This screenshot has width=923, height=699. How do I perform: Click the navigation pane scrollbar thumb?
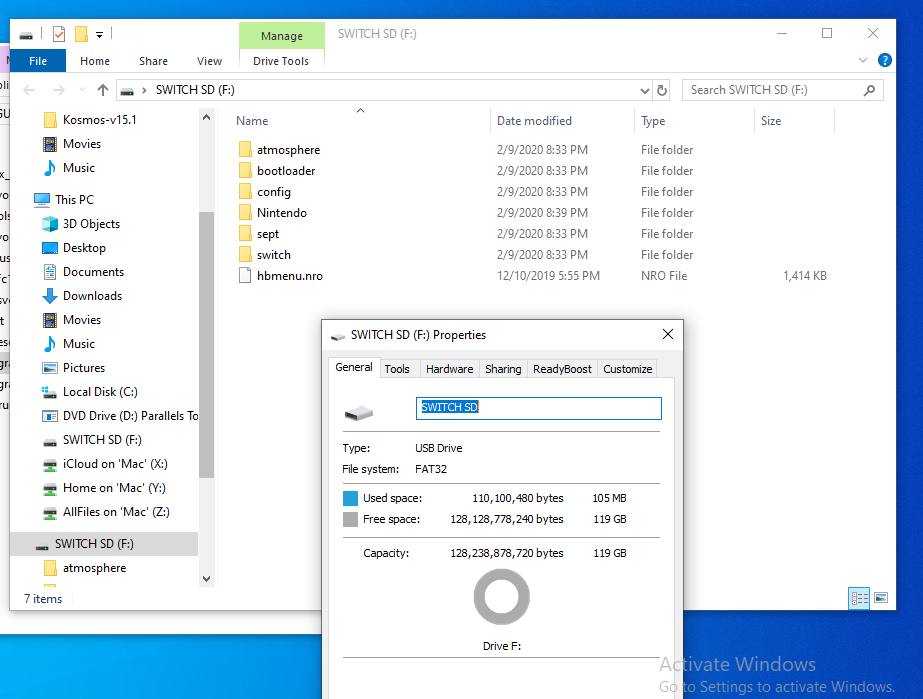pos(206,344)
